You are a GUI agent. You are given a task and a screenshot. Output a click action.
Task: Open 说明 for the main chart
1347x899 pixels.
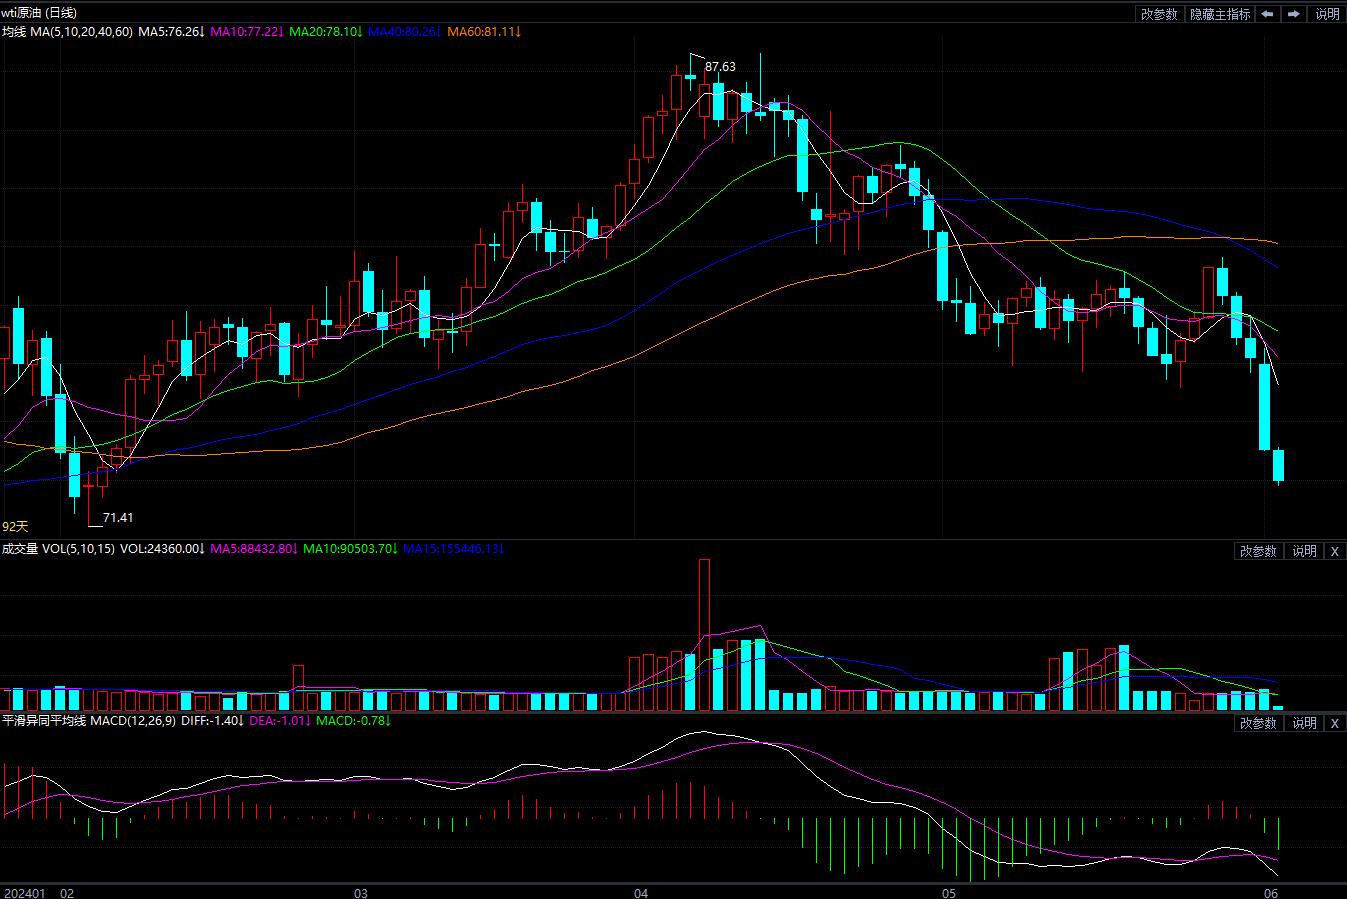tap(1327, 14)
